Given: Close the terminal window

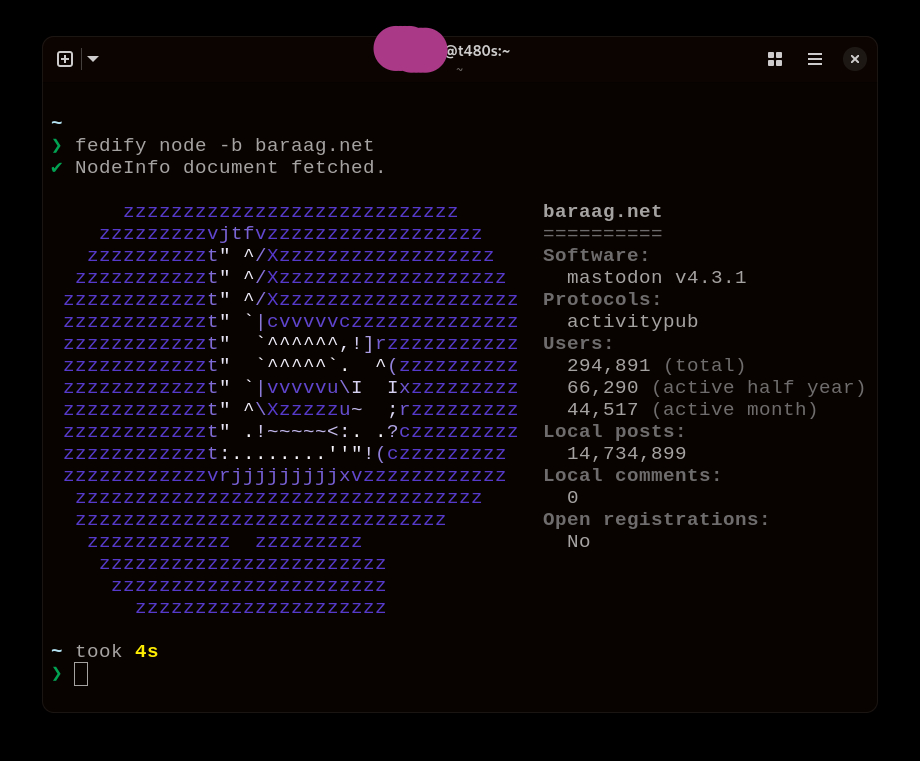Looking at the screenshot, I should (854, 59).
